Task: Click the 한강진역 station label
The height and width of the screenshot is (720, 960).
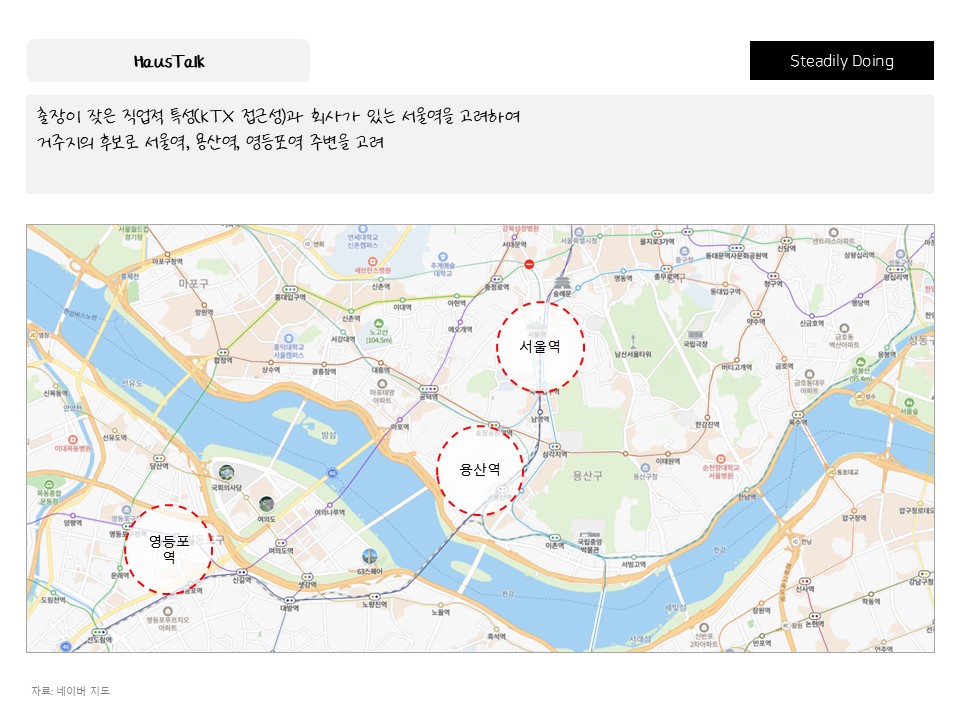Action: click(x=707, y=425)
